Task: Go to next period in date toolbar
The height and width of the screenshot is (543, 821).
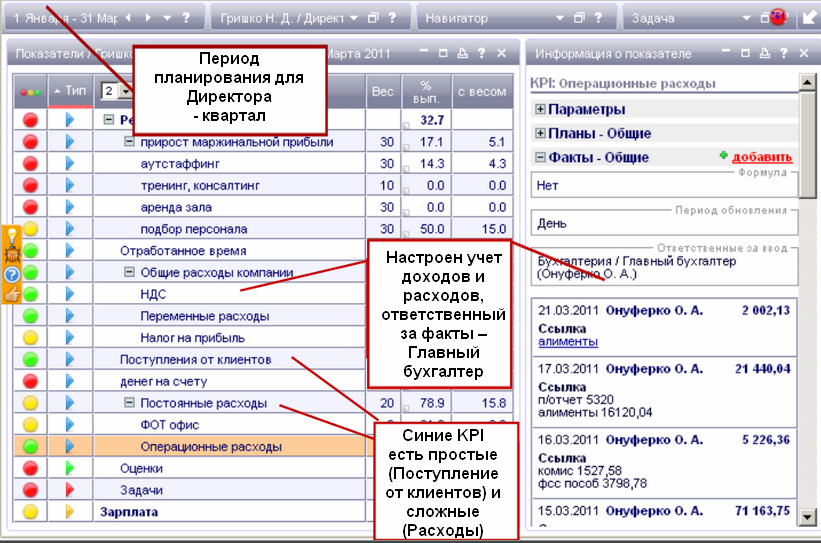Action: [148, 18]
